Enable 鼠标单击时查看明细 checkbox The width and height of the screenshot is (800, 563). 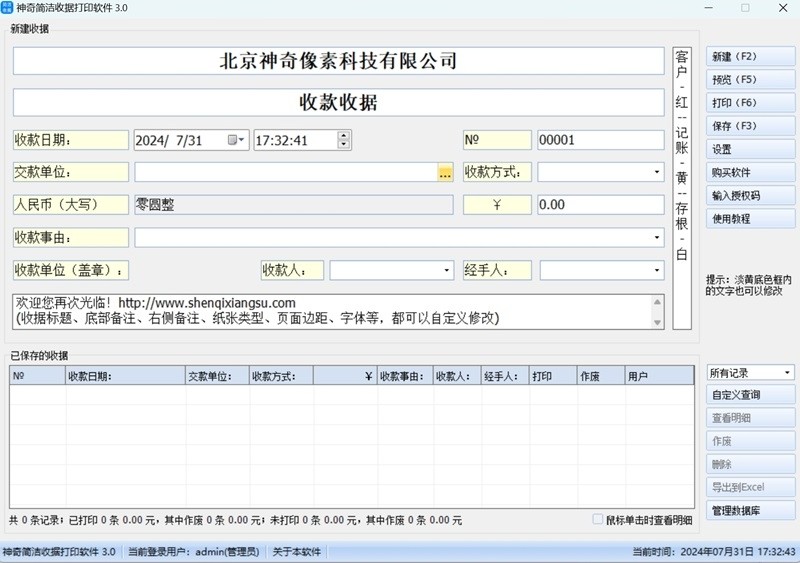(598, 520)
